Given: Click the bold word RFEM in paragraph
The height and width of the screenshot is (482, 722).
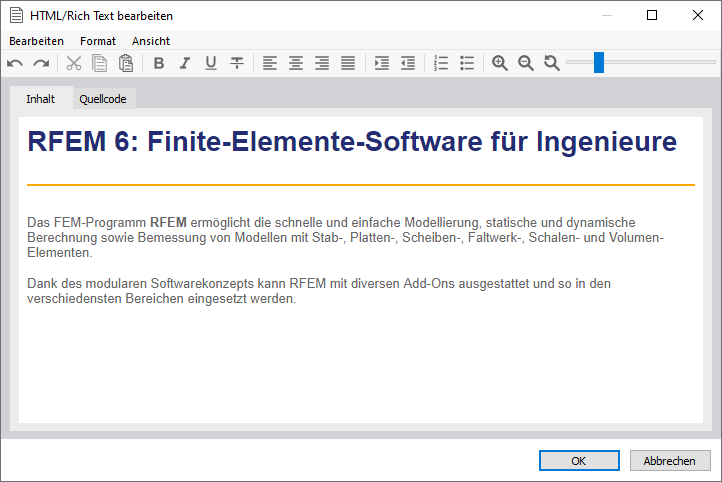Looking at the screenshot, I should [168, 223].
